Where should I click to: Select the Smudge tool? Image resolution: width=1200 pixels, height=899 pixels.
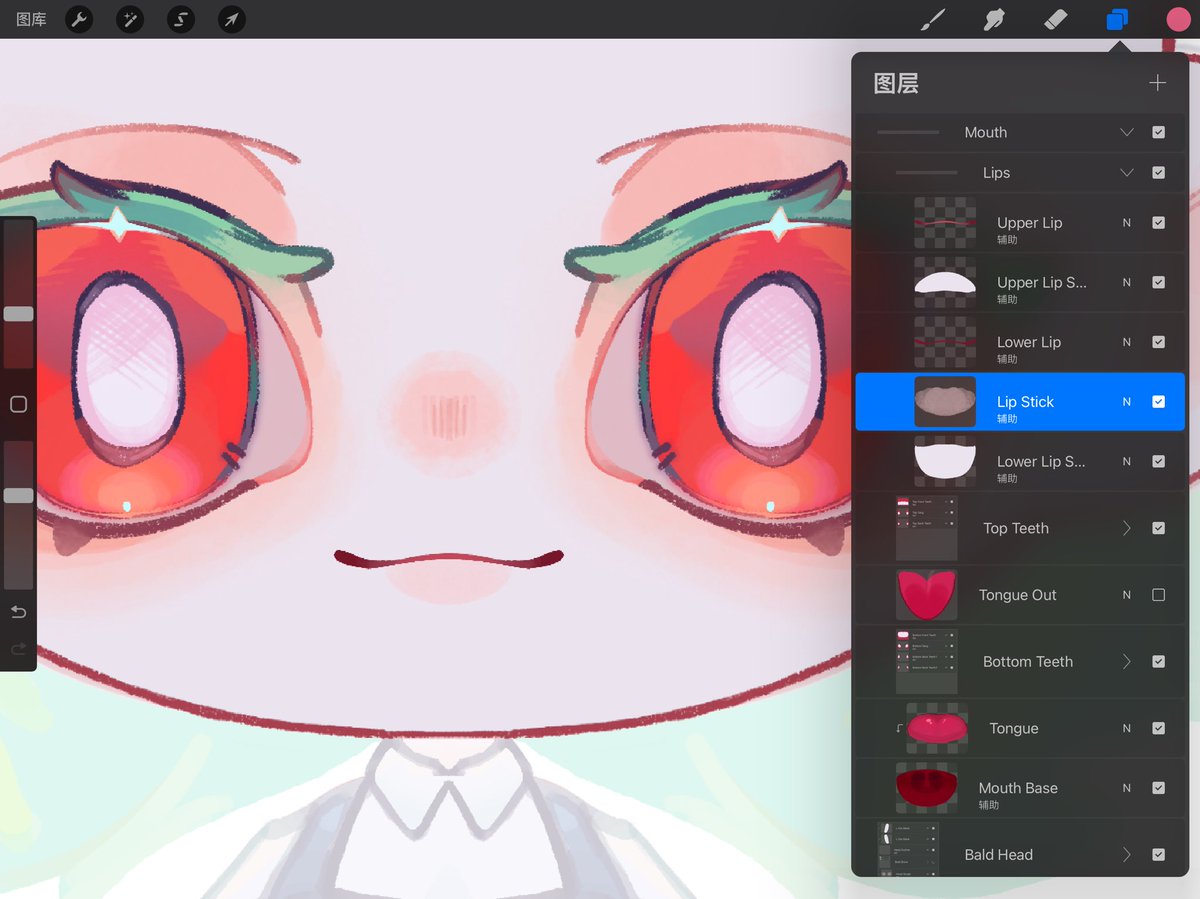click(x=994, y=19)
